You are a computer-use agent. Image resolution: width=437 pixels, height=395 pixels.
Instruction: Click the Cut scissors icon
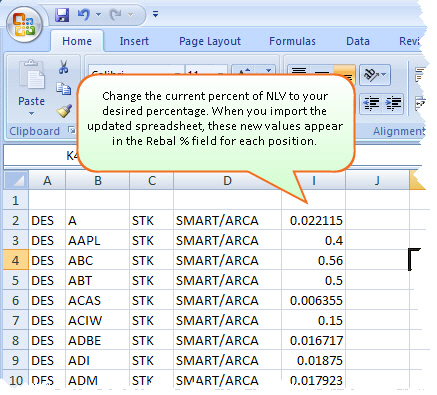(63, 67)
